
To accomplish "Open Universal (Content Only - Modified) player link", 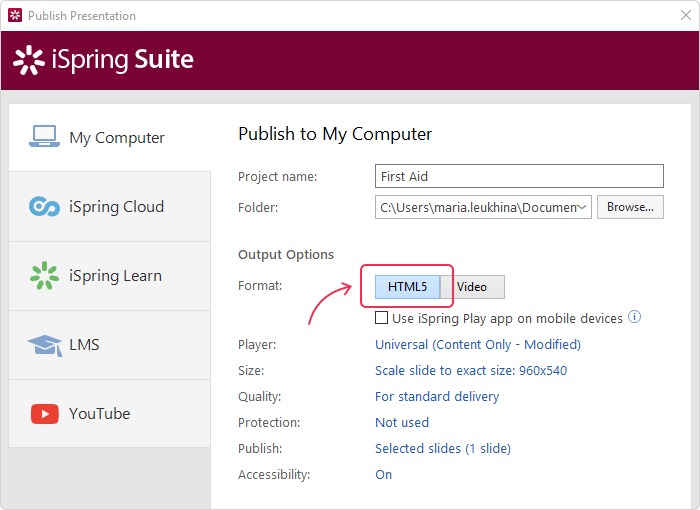I will (x=478, y=344).
